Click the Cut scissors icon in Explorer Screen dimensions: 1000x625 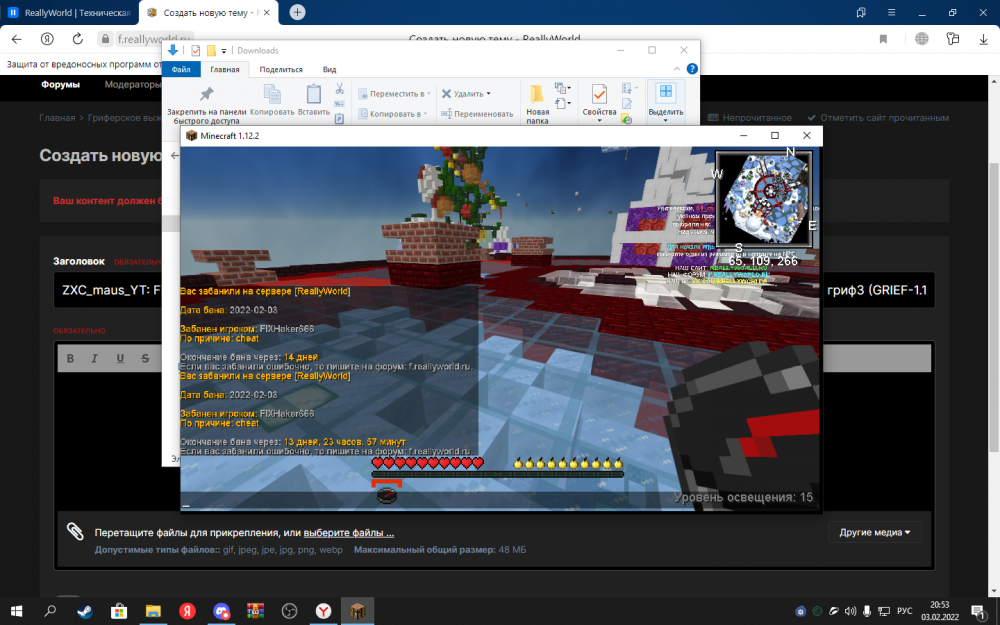pyautogui.click(x=339, y=89)
